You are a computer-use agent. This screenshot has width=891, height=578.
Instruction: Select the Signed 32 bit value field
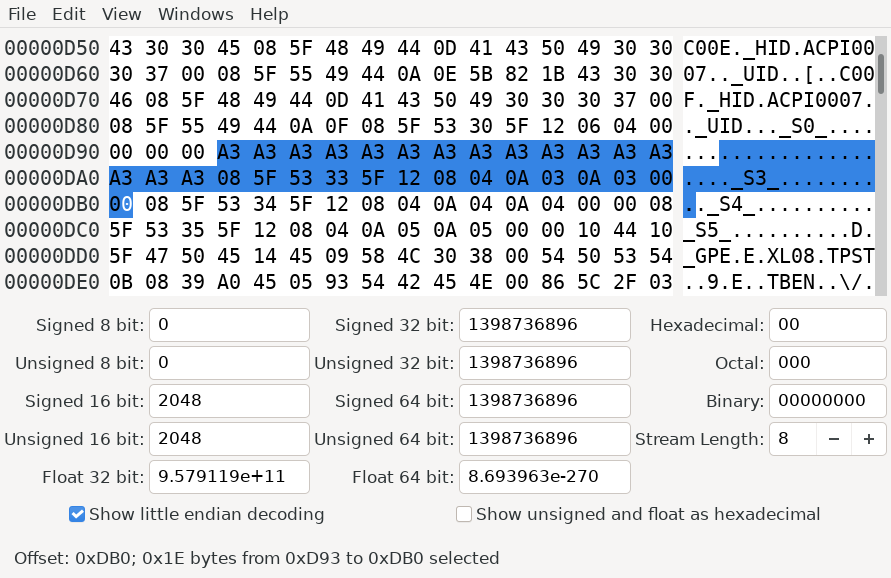pos(544,324)
